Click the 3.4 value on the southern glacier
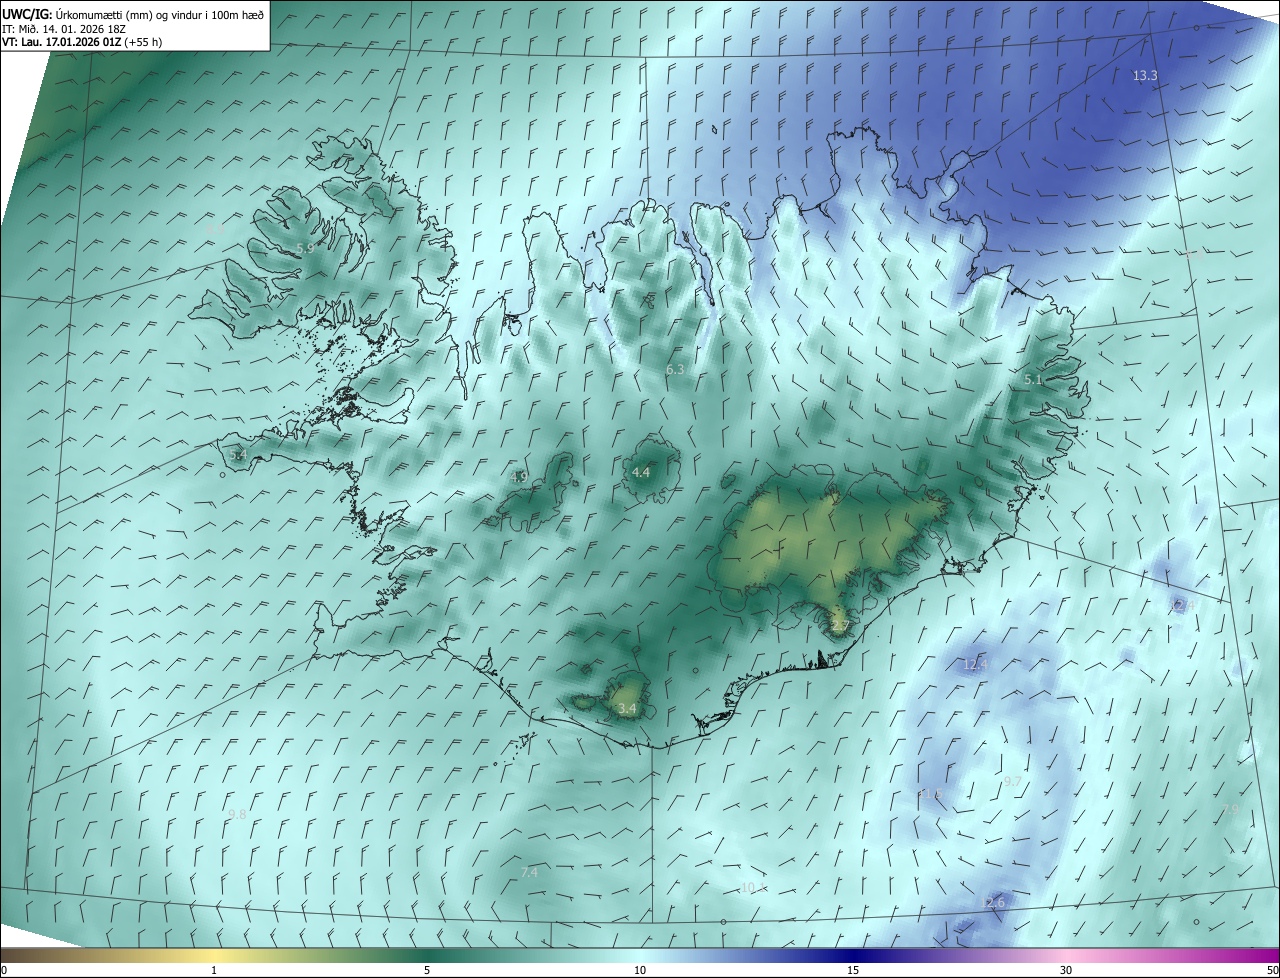Screen dimensions: 1280x978 tap(627, 709)
